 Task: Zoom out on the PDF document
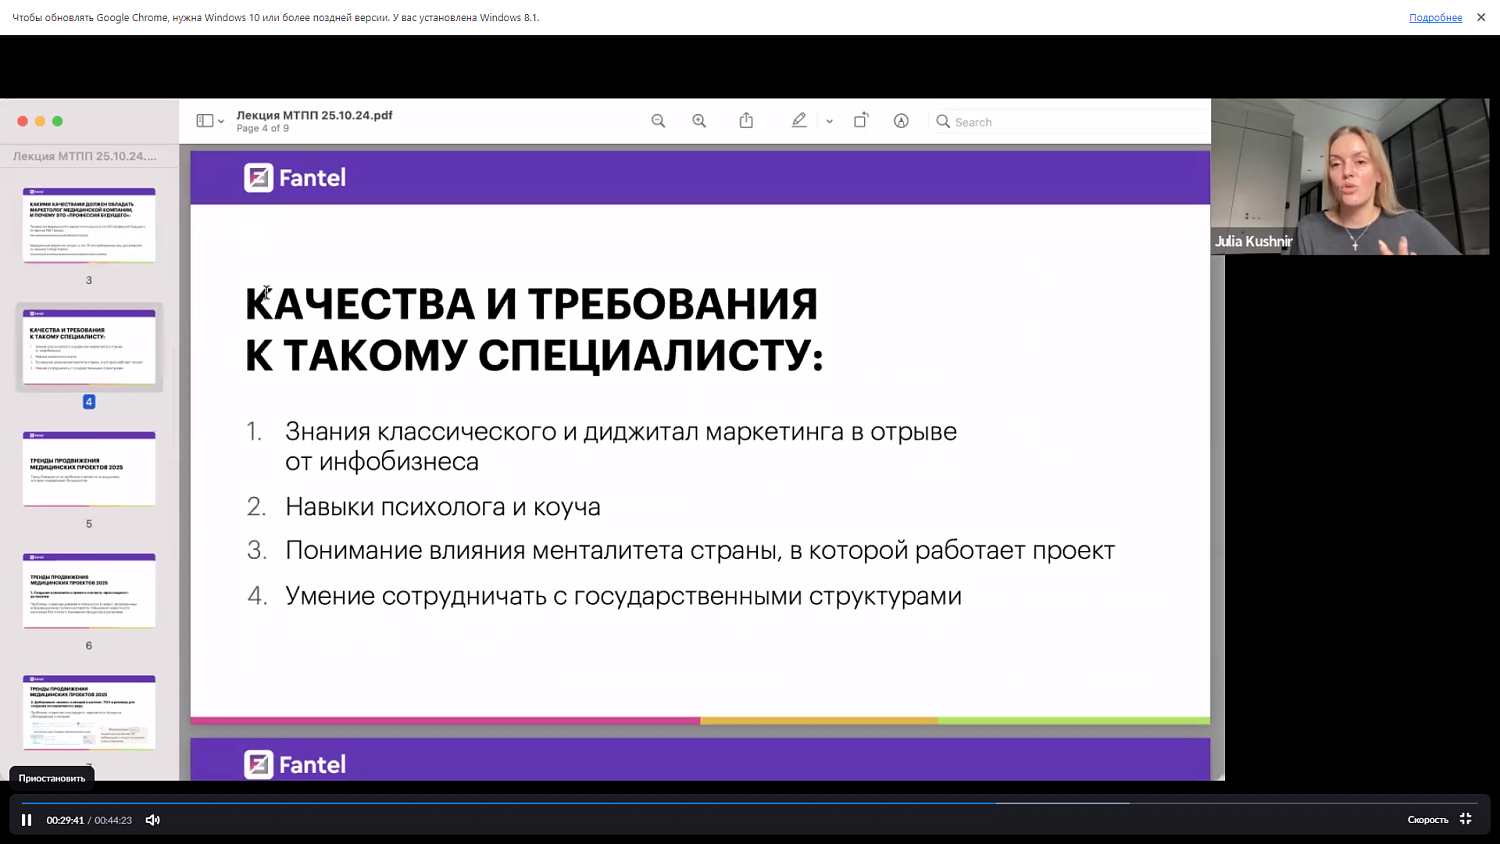658,120
